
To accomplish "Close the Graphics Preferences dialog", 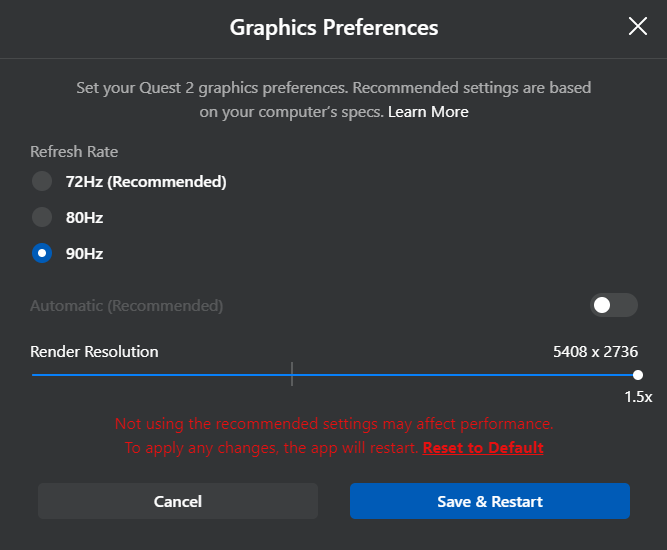I will (637, 27).
